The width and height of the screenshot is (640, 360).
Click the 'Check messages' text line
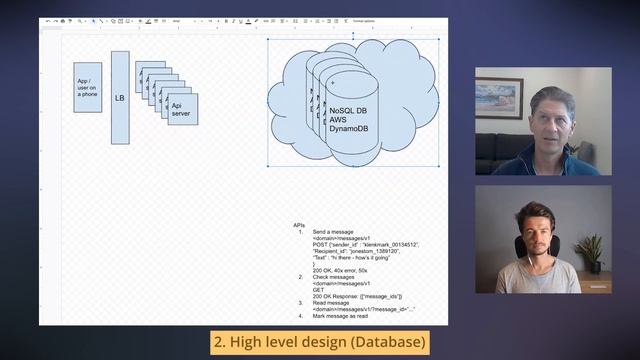tap(333, 277)
